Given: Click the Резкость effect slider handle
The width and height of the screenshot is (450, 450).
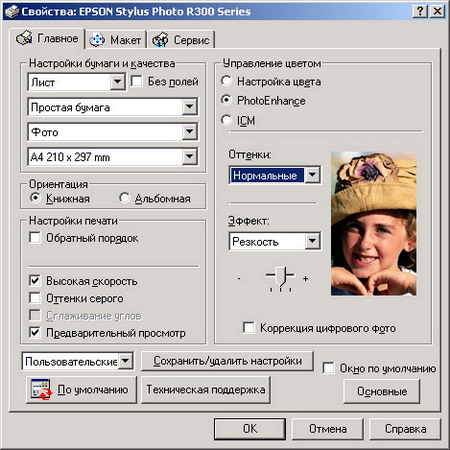Looking at the screenshot, I should tap(281, 276).
